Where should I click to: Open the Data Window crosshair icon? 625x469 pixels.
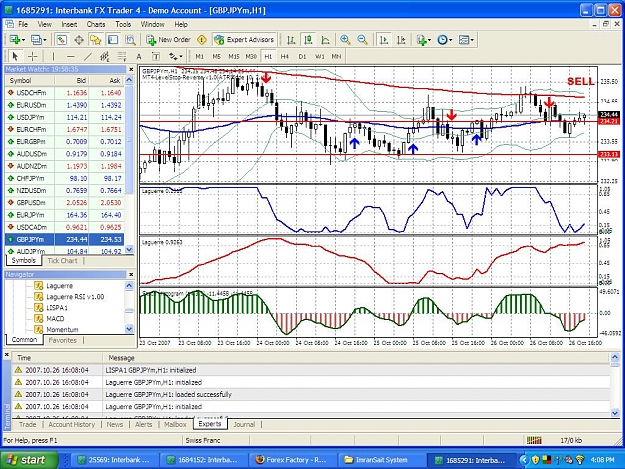79,40
